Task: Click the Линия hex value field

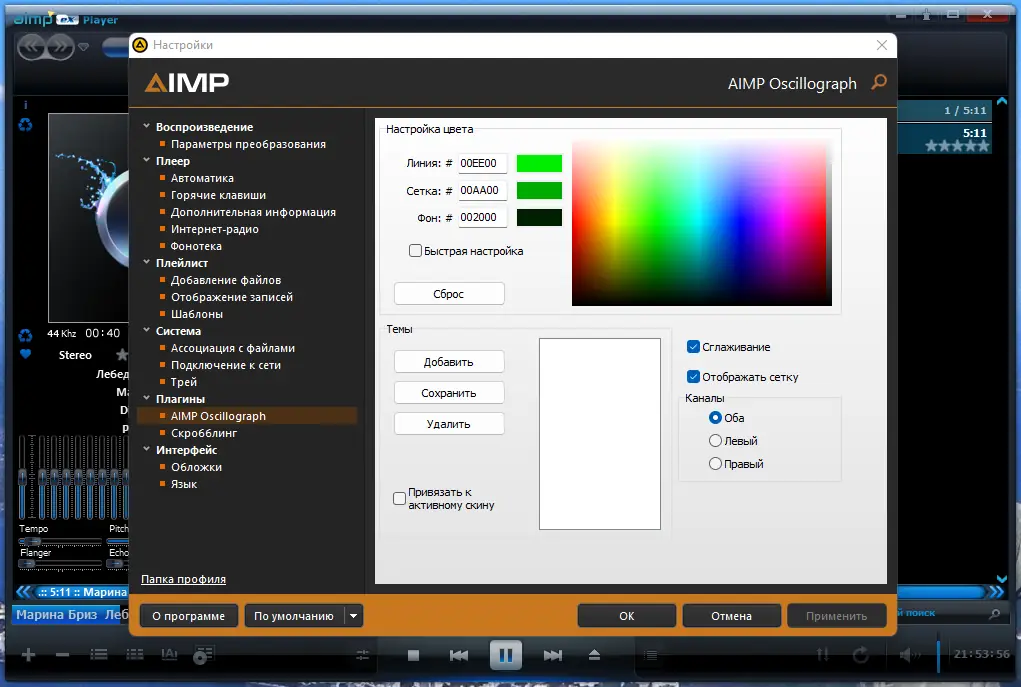Action: (x=482, y=163)
